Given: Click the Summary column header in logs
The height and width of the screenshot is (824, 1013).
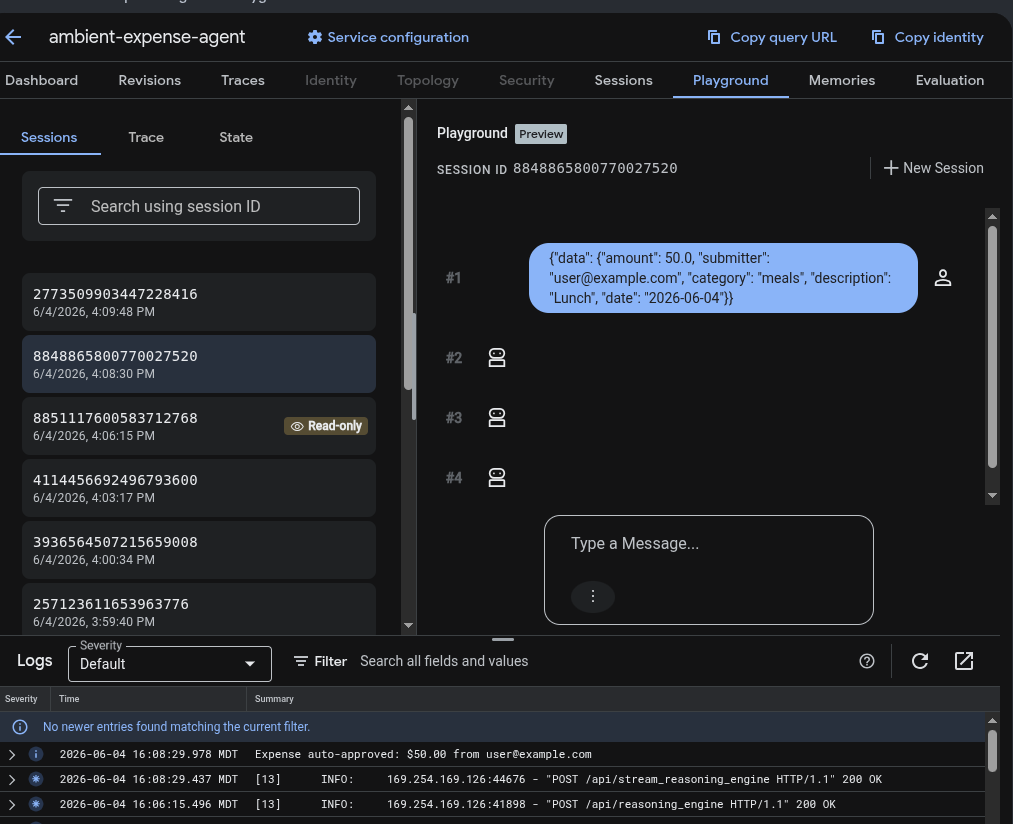Looking at the screenshot, I should [274, 699].
